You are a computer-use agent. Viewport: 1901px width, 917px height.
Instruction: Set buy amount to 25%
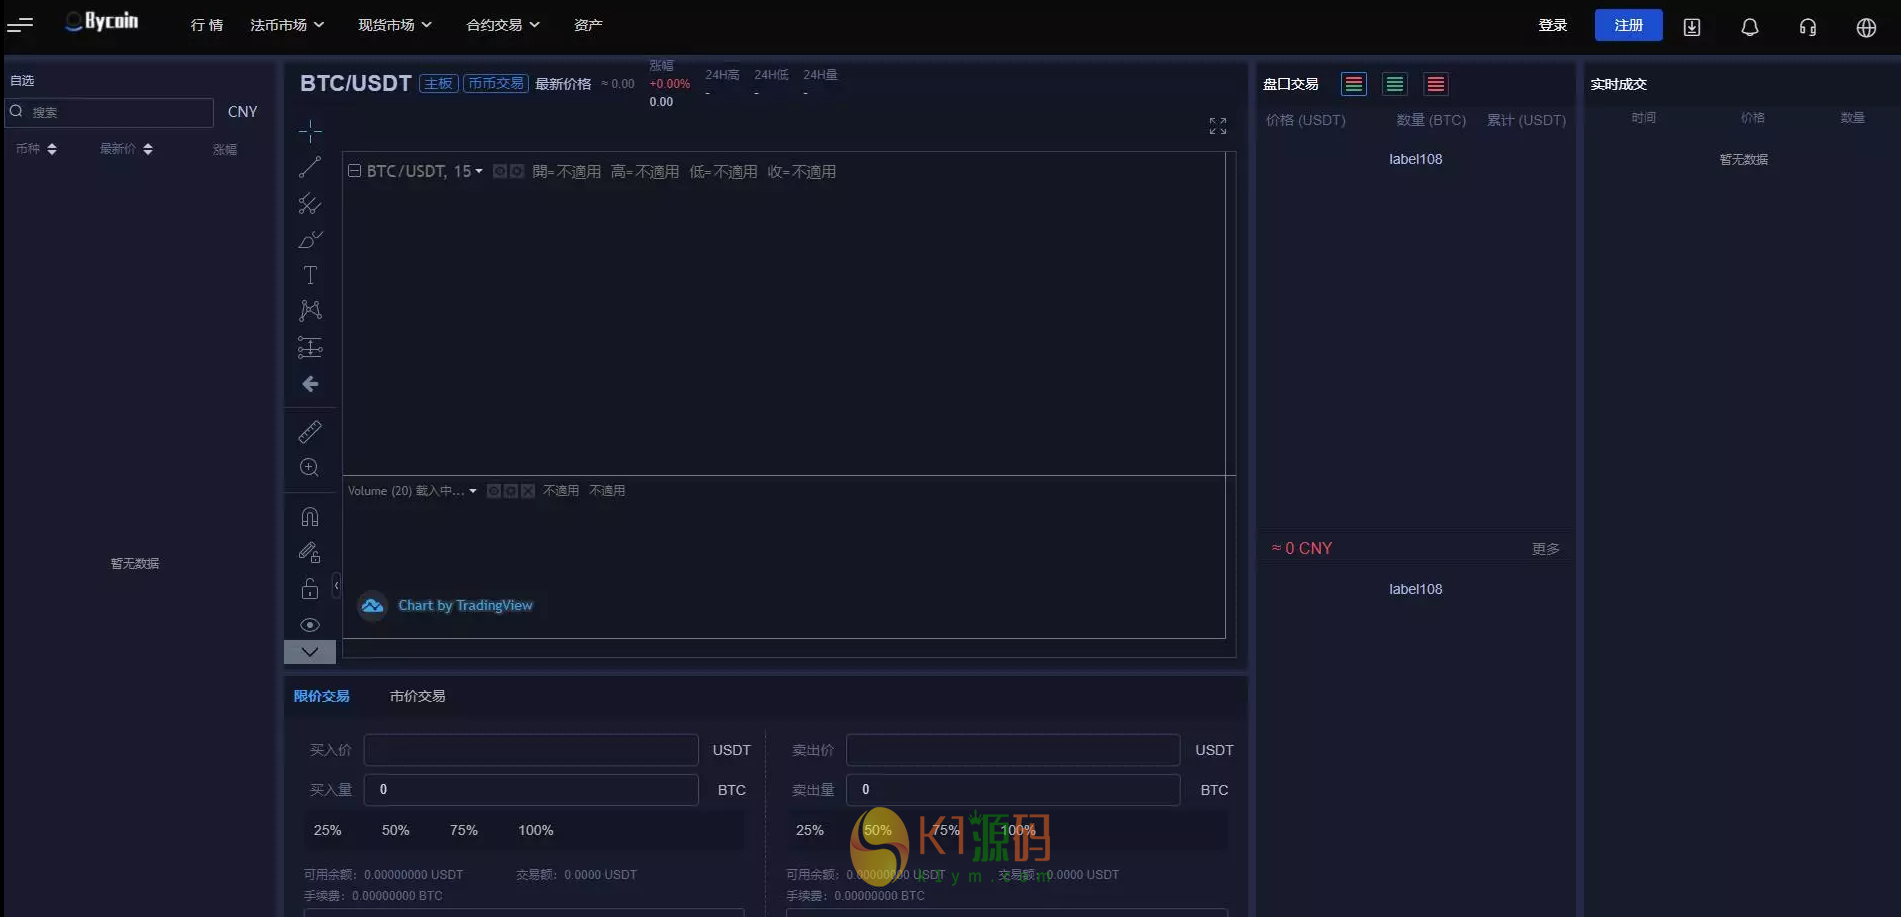(327, 831)
